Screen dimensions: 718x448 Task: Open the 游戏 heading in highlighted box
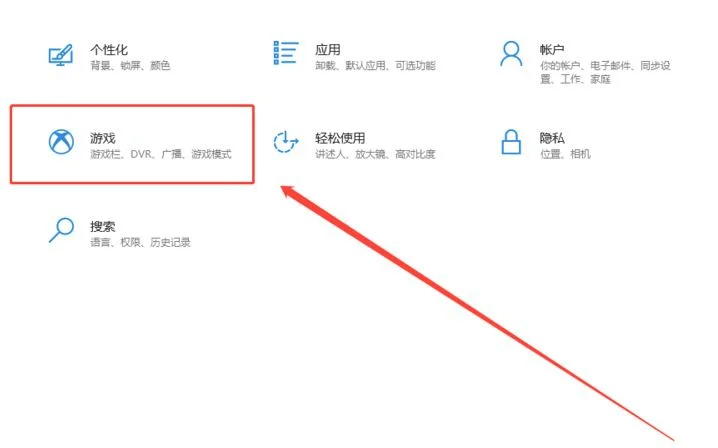pyautogui.click(x=103, y=138)
